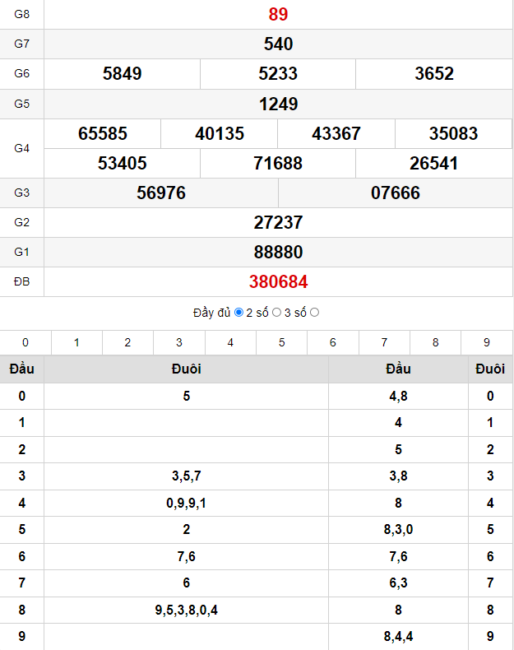Image resolution: width=514 pixels, height=650 pixels.
Task: Click the special prize number 380684
Action: click(x=279, y=282)
